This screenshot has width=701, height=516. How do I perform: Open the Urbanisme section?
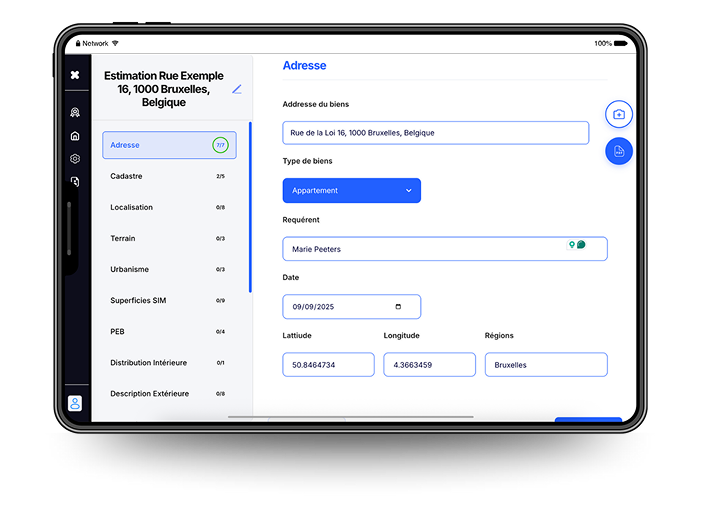[169, 269]
